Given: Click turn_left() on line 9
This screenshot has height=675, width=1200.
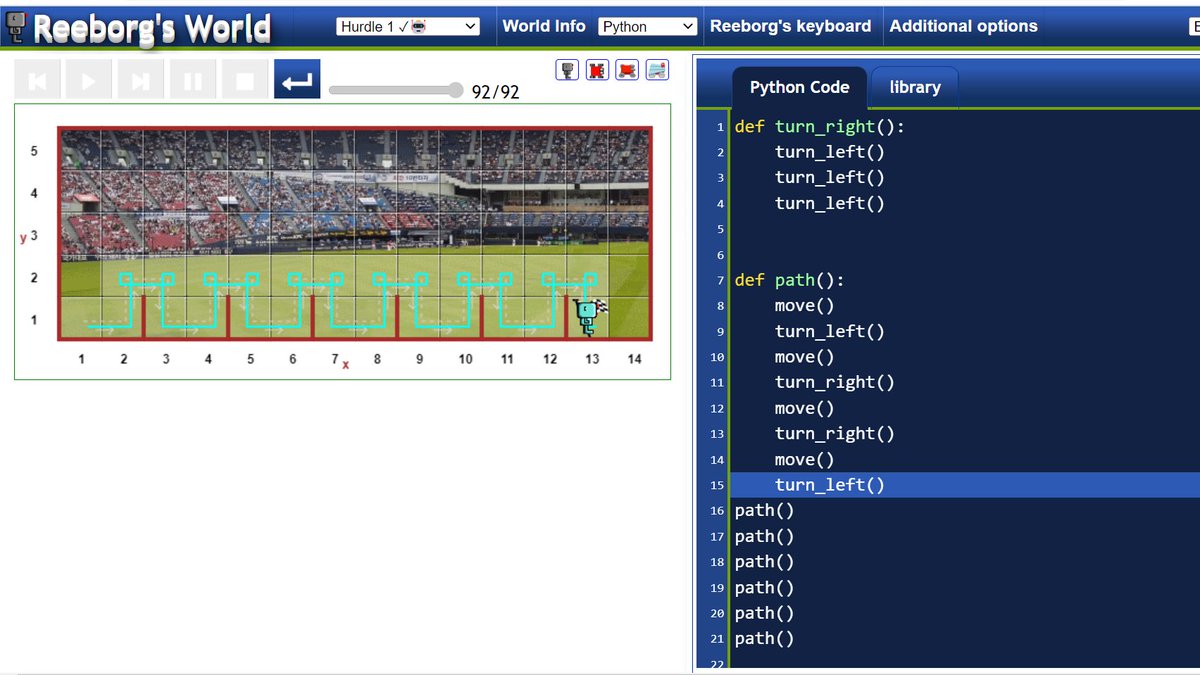Looking at the screenshot, I should click(x=830, y=331).
